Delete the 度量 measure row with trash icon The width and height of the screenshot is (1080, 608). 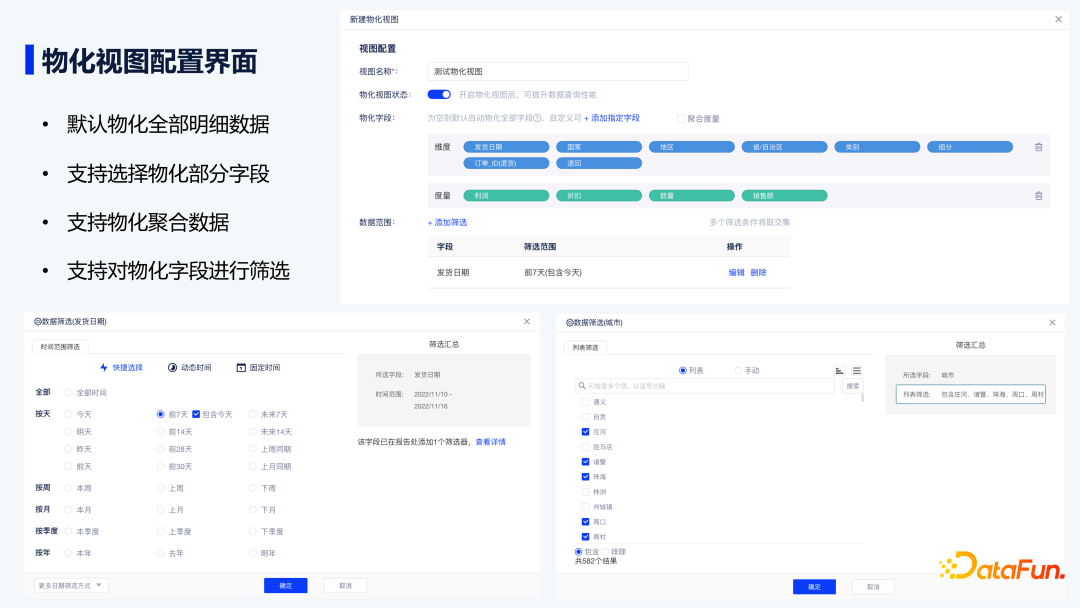tap(1038, 196)
